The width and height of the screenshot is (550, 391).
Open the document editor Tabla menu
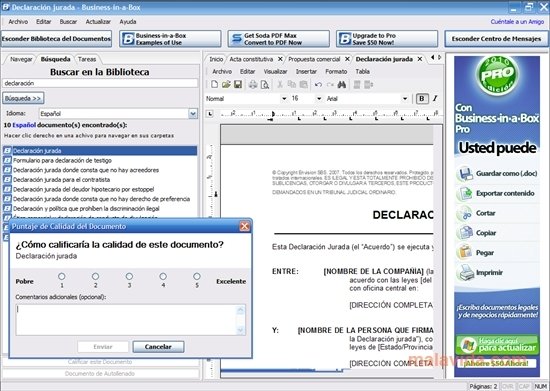(362, 72)
